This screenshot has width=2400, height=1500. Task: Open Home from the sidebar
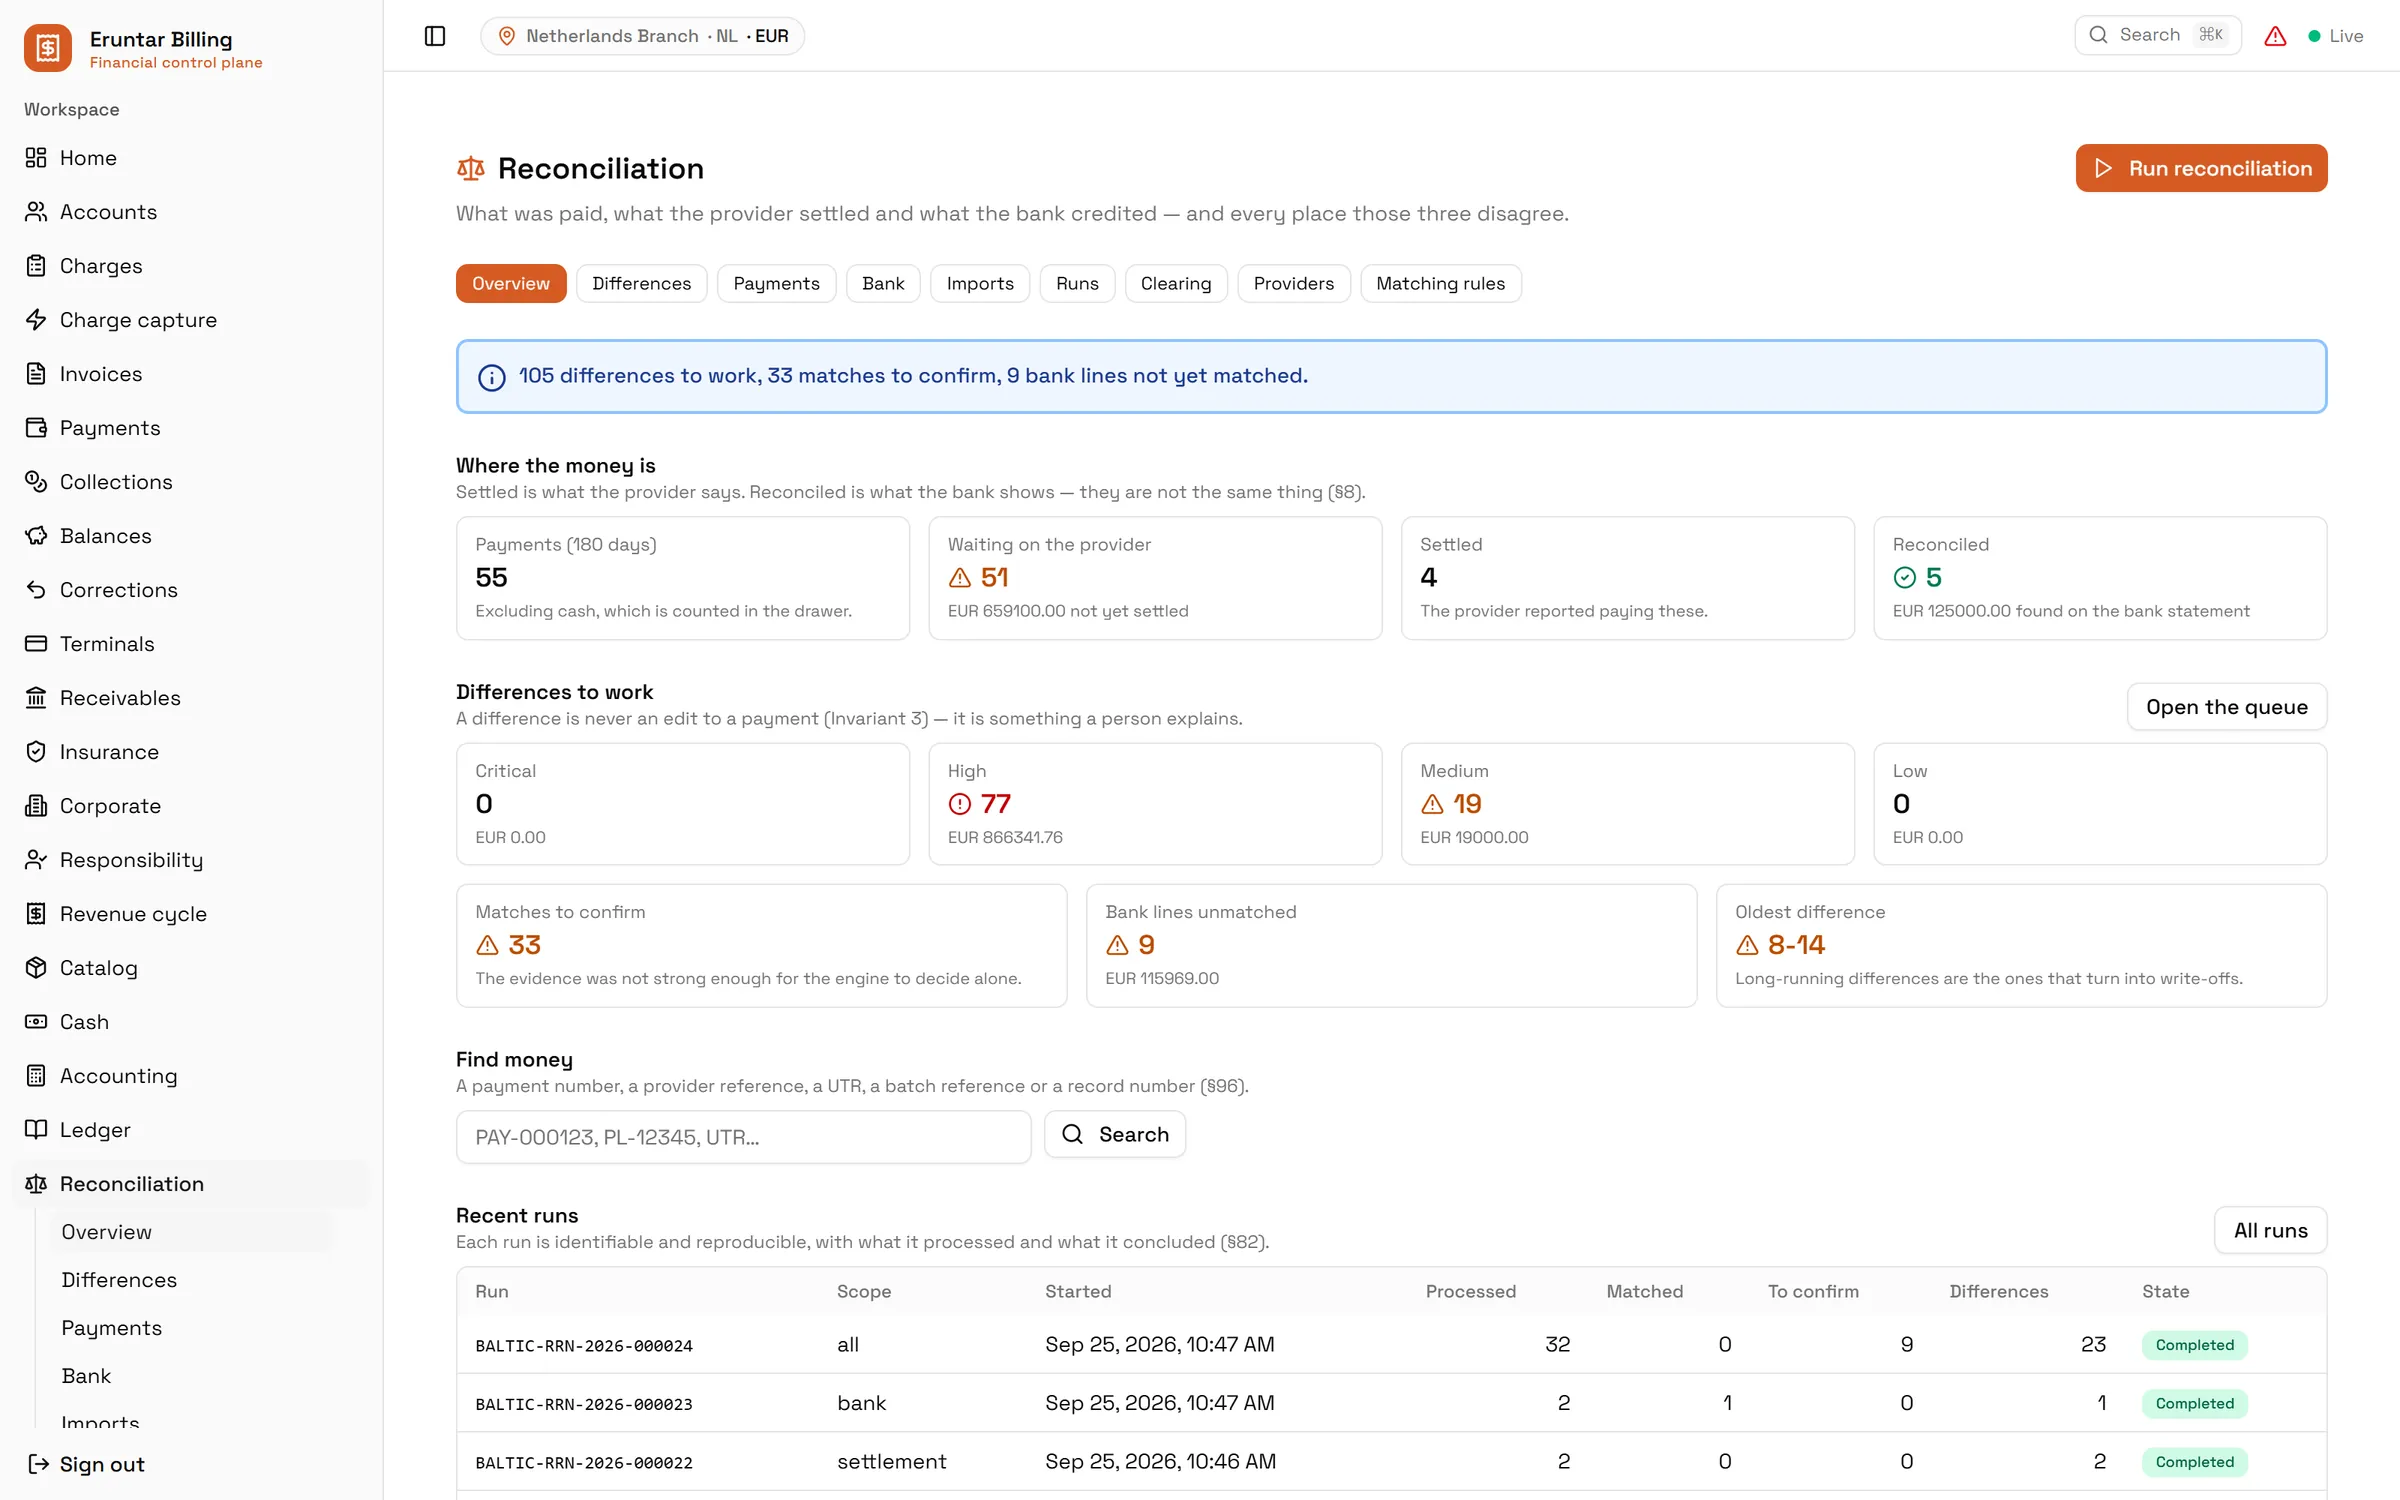coord(190,158)
